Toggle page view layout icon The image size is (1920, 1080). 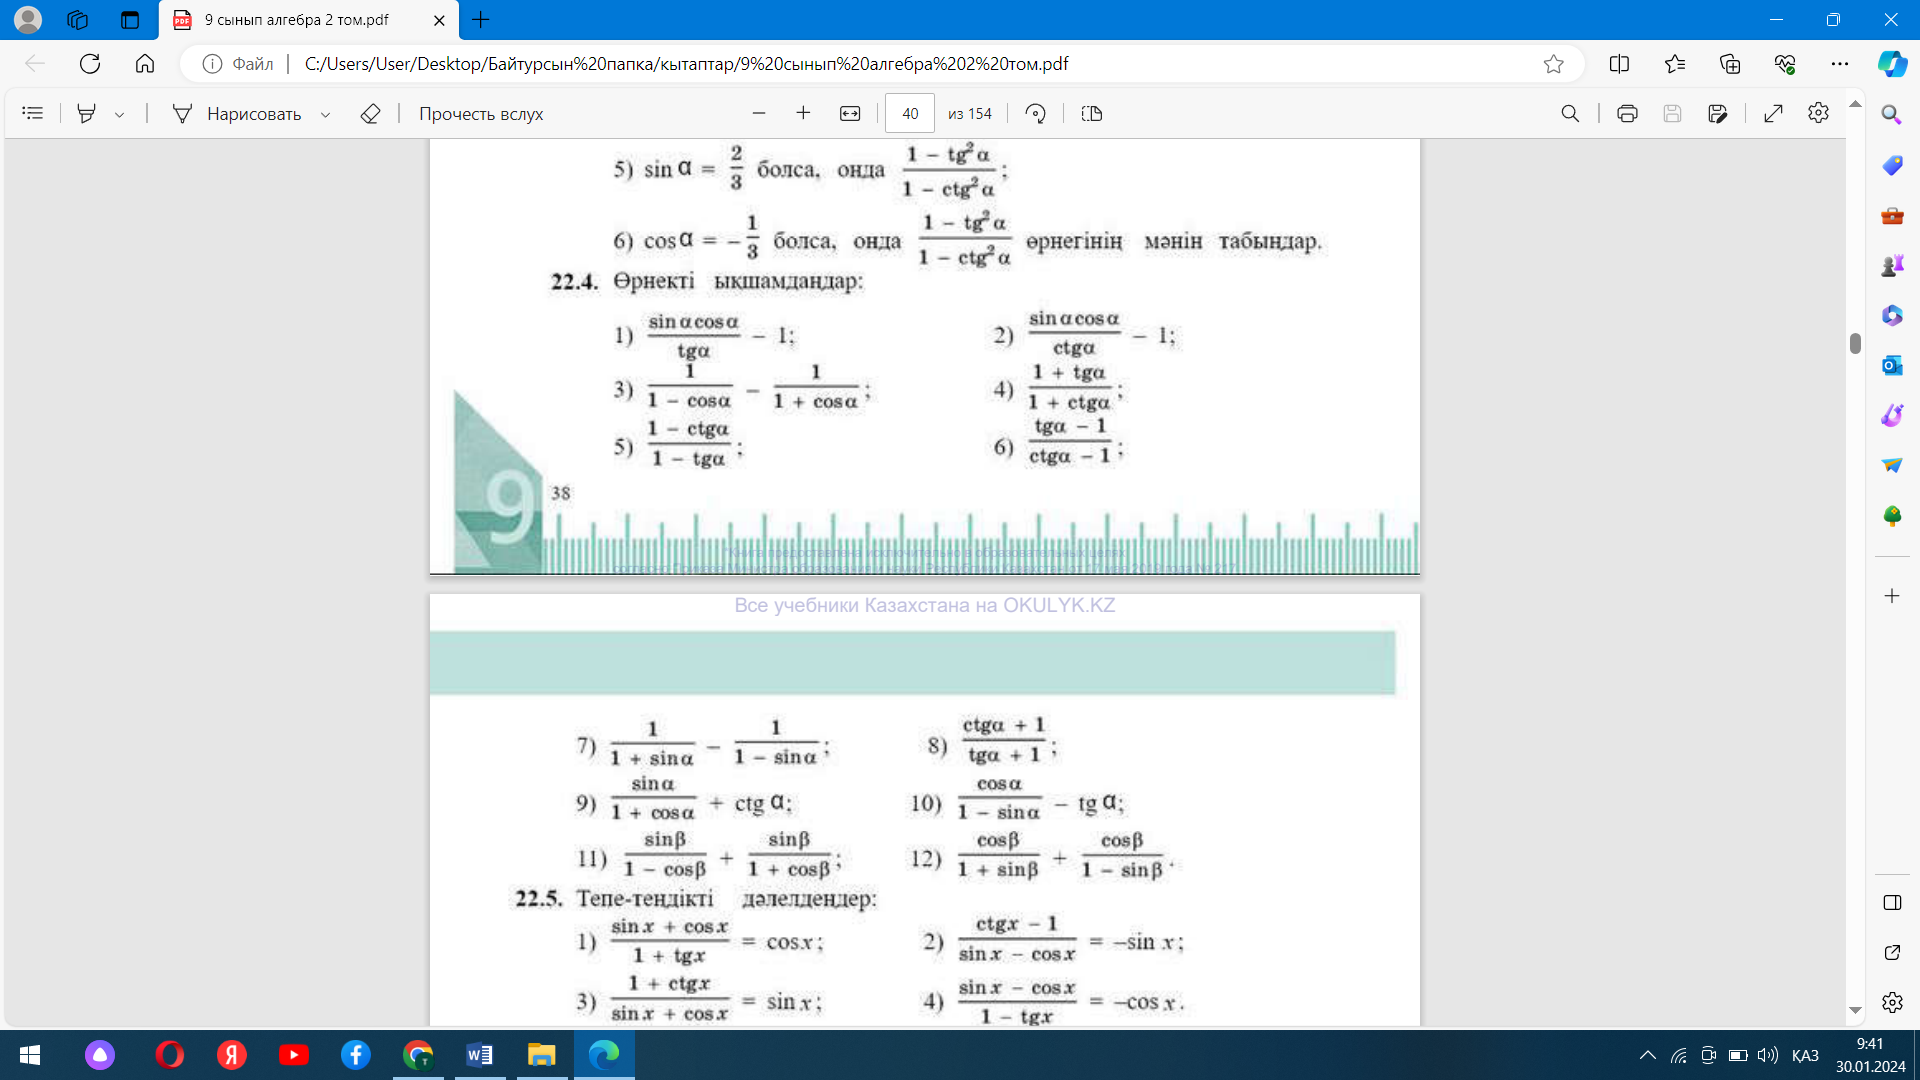(1092, 114)
